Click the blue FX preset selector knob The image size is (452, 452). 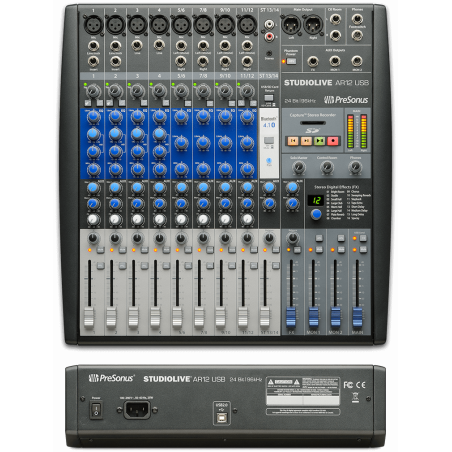316,214
